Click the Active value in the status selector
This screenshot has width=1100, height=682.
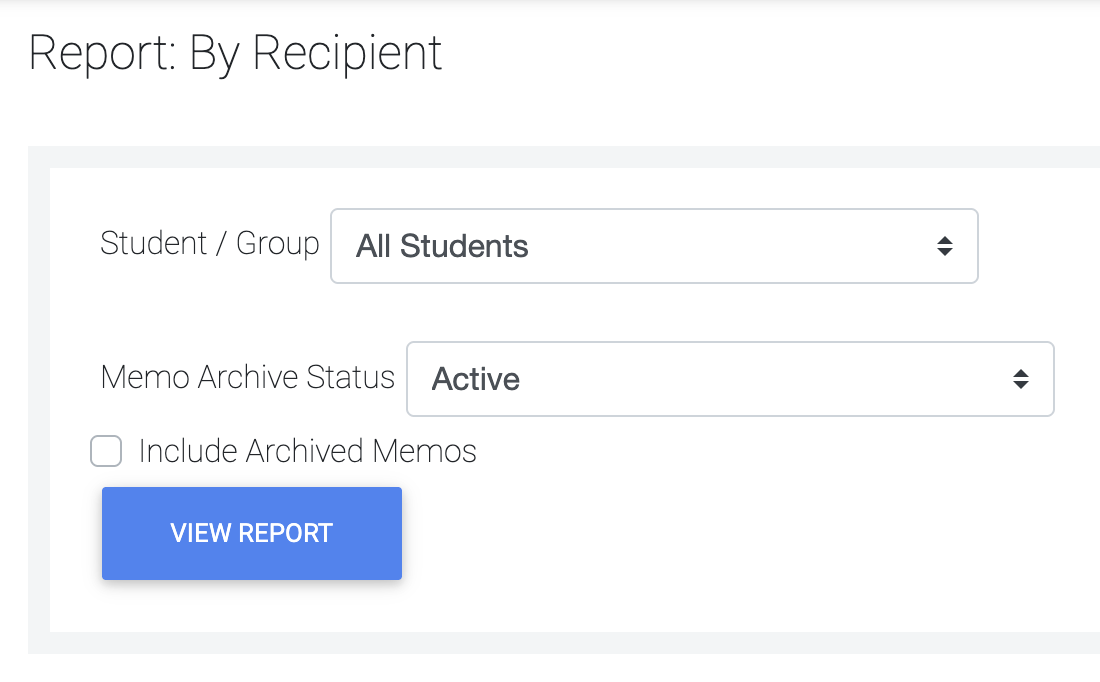[x=476, y=379]
